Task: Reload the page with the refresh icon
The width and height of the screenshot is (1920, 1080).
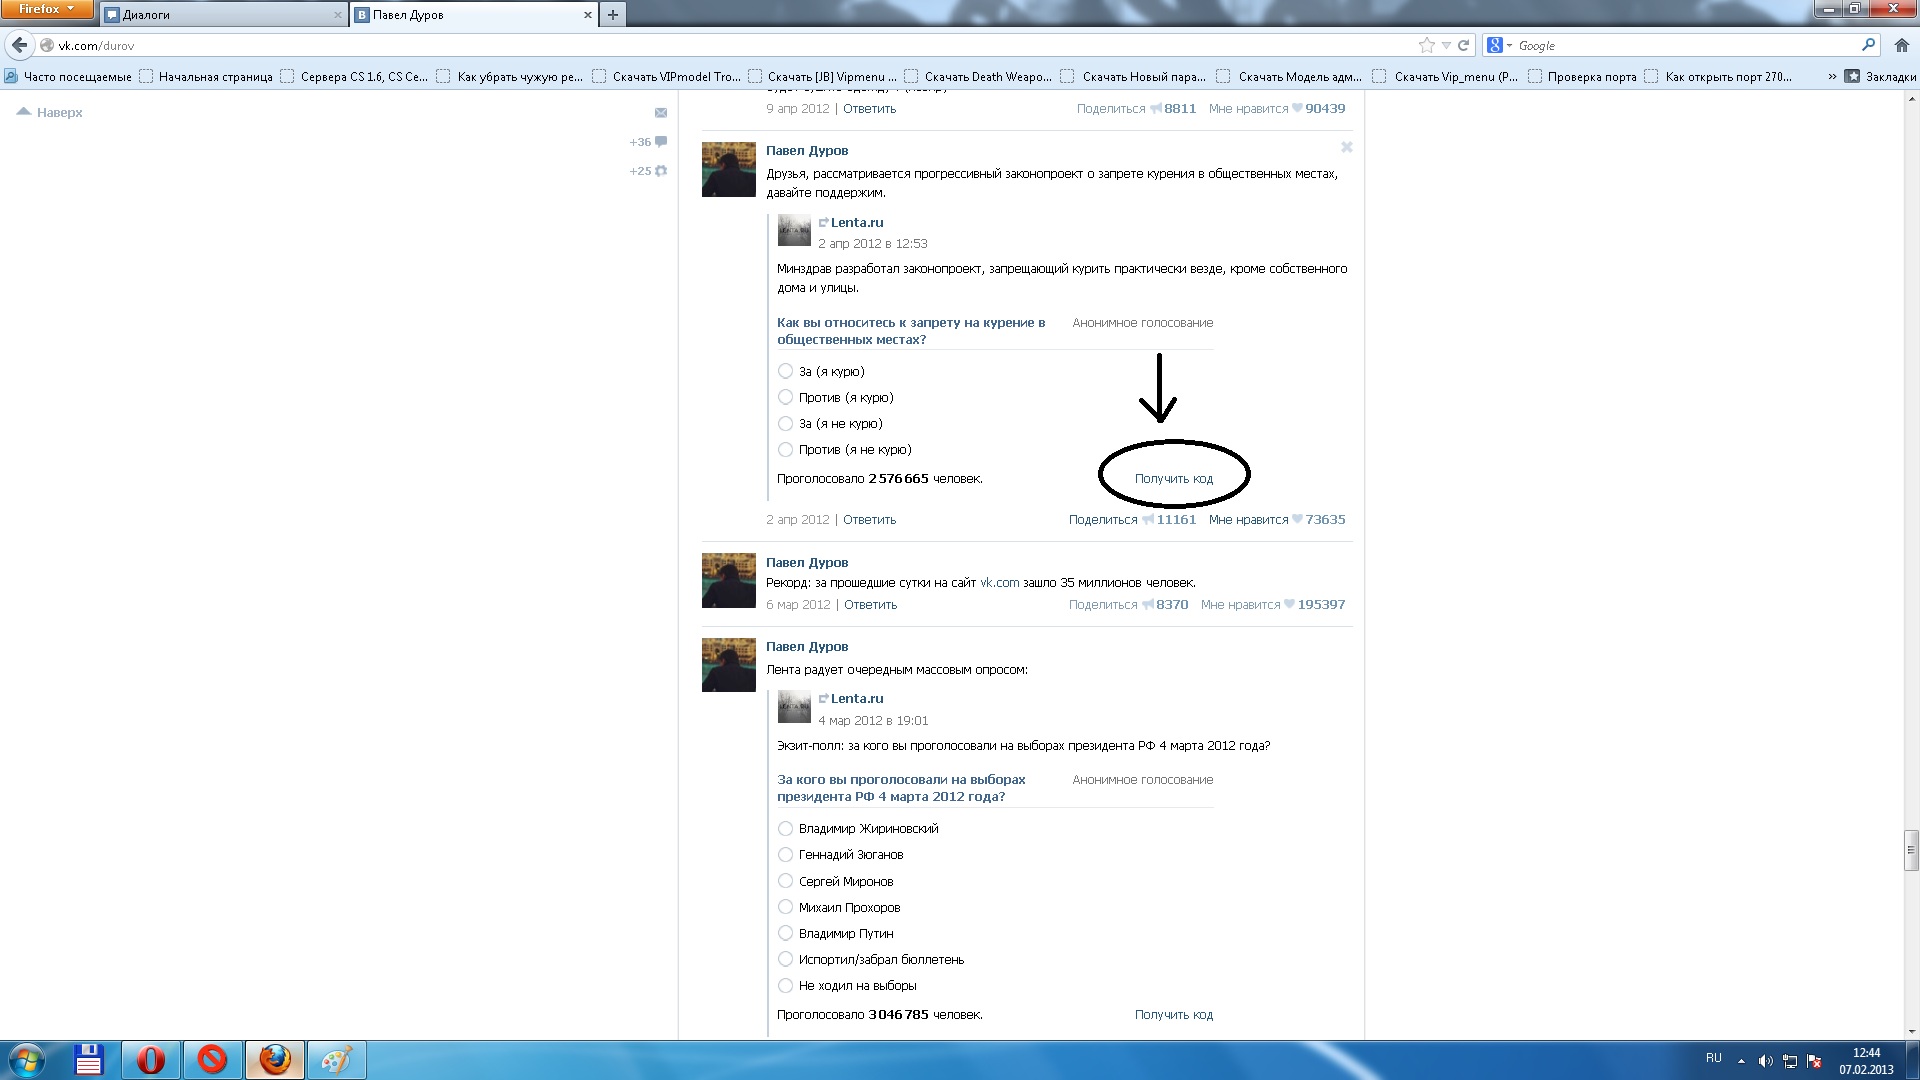Action: click(1463, 45)
